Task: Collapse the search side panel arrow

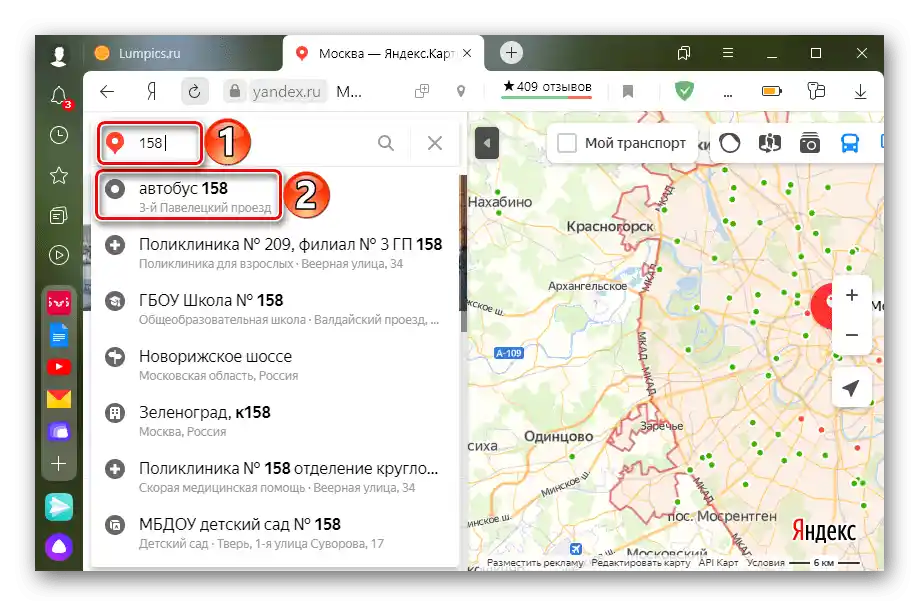Action: [486, 142]
